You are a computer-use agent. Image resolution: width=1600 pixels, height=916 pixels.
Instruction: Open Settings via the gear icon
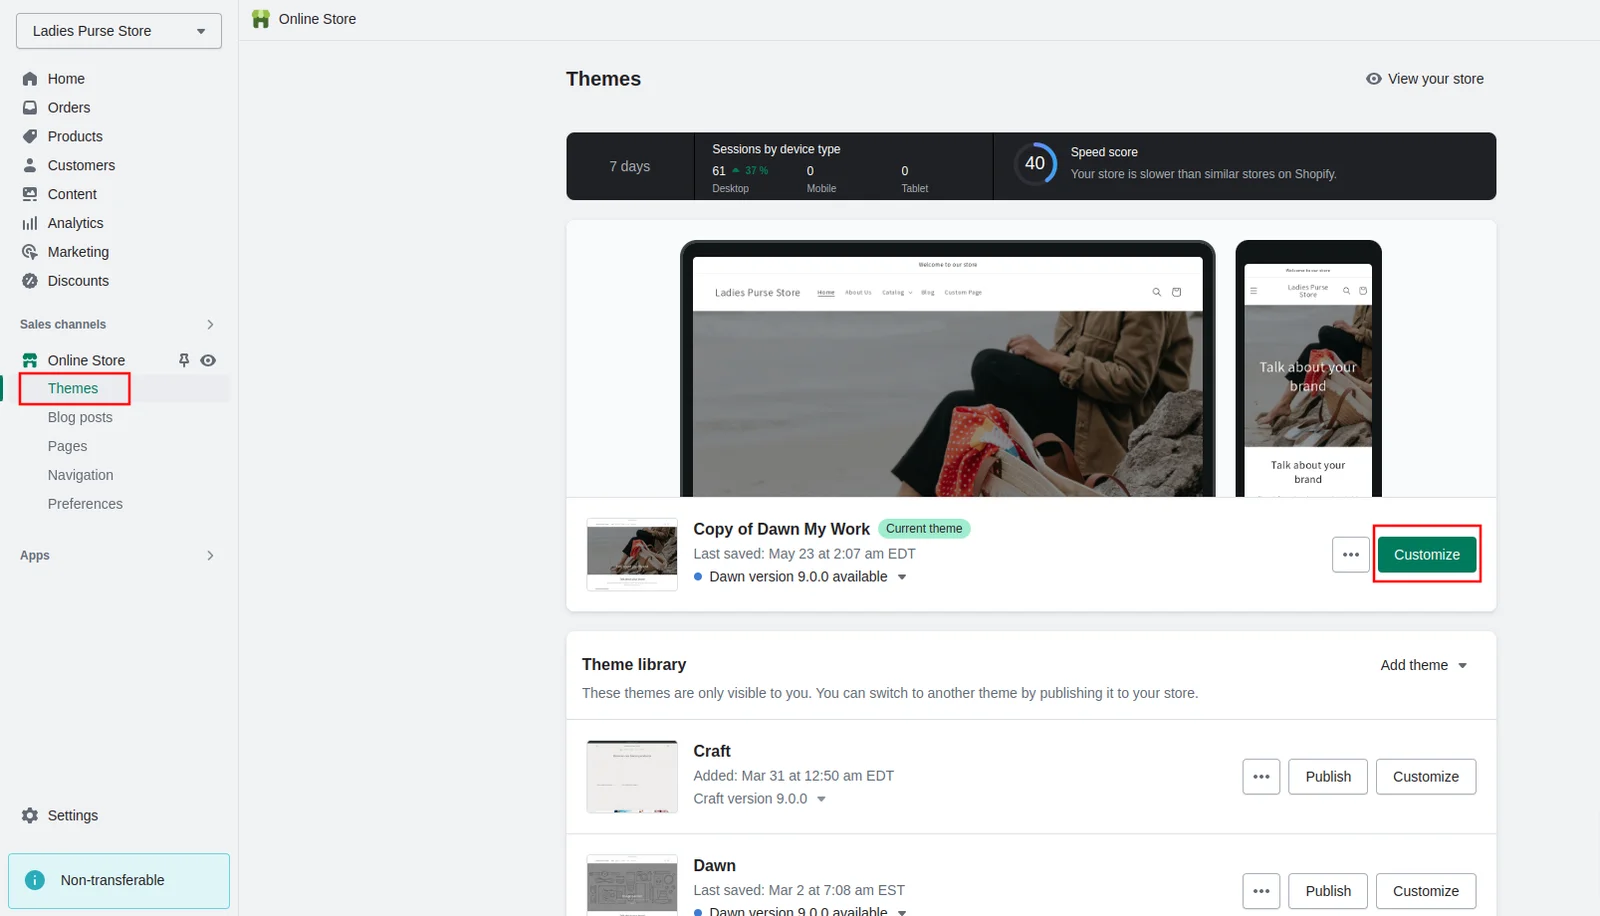(30, 816)
